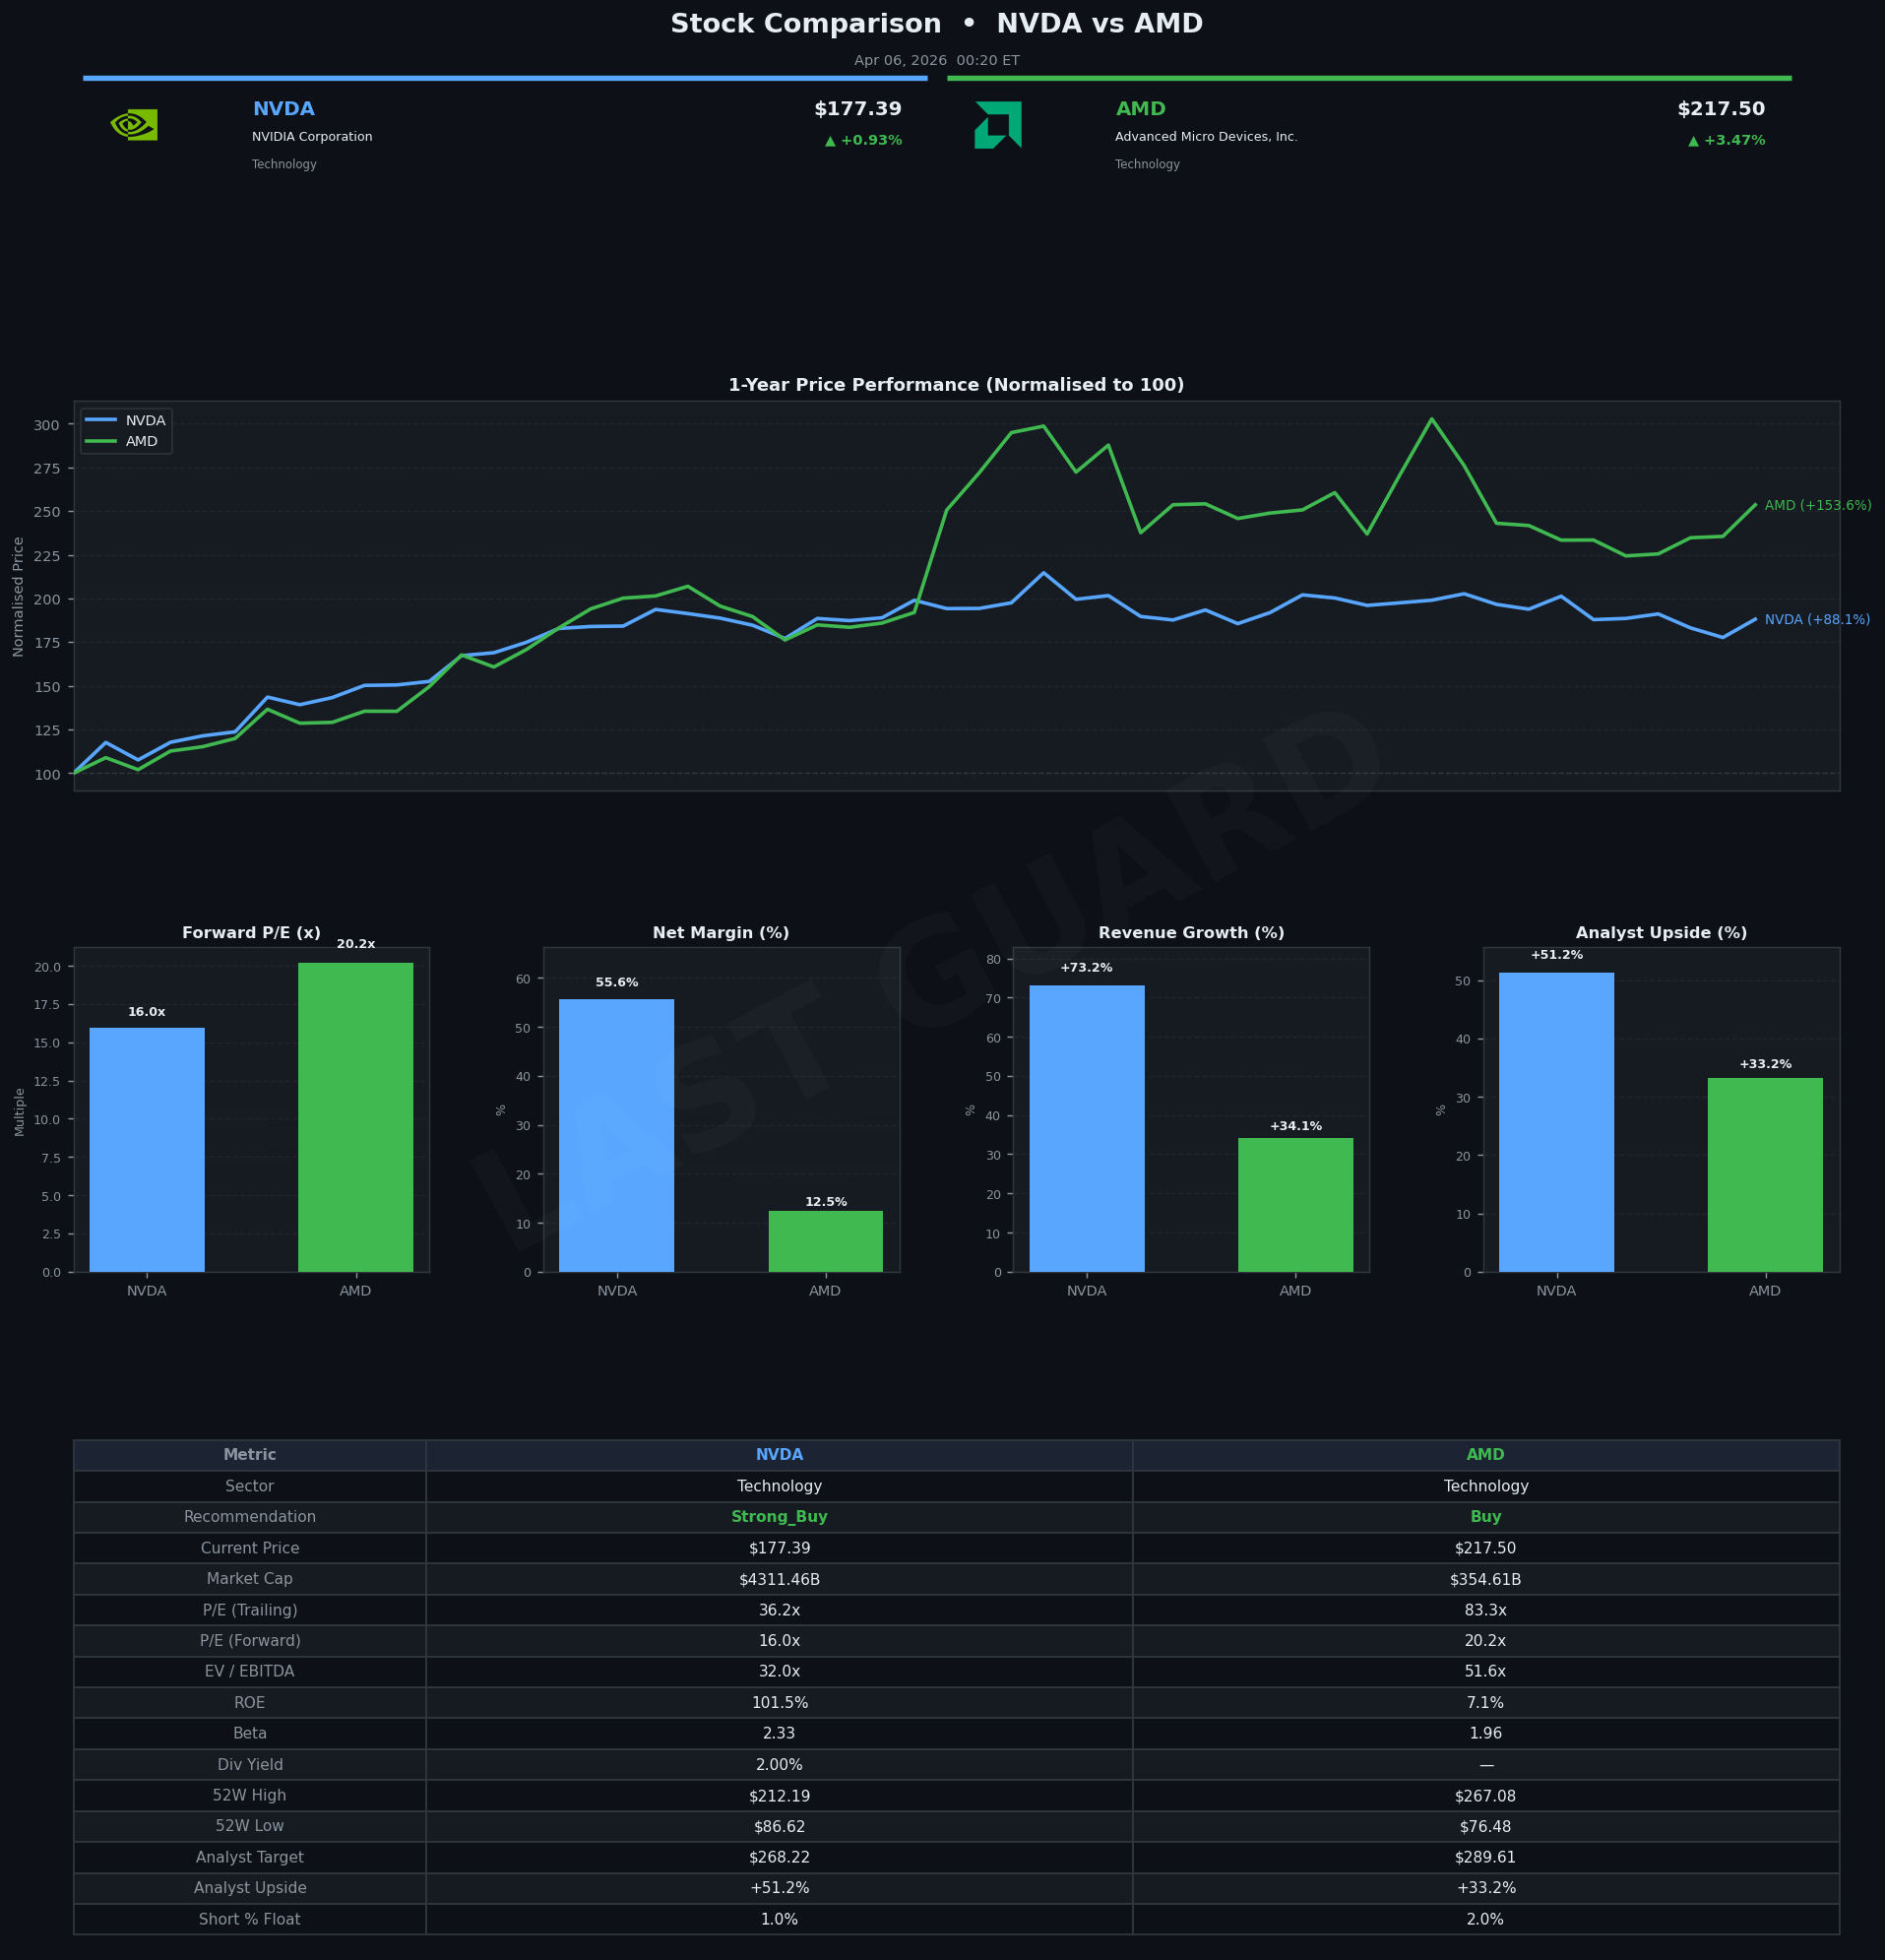1885x1960 pixels.
Task: Click the NVDA (+88.1%) line end label
Action: coord(1816,620)
